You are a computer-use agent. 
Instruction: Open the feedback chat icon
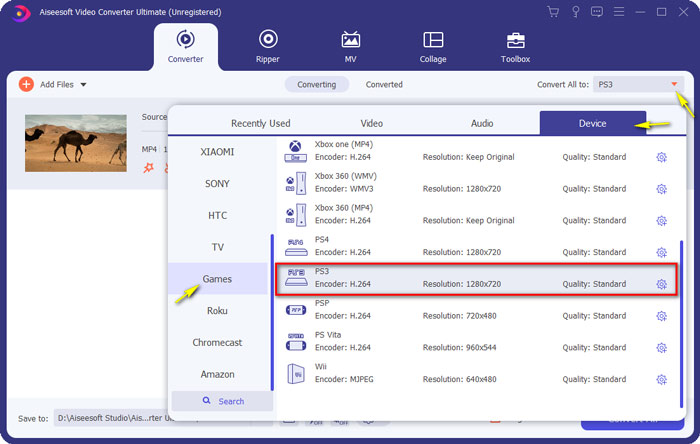[x=597, y=12]
